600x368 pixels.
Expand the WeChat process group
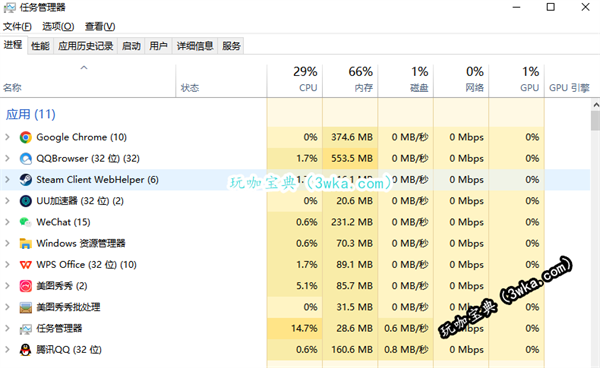pos(7,222)
